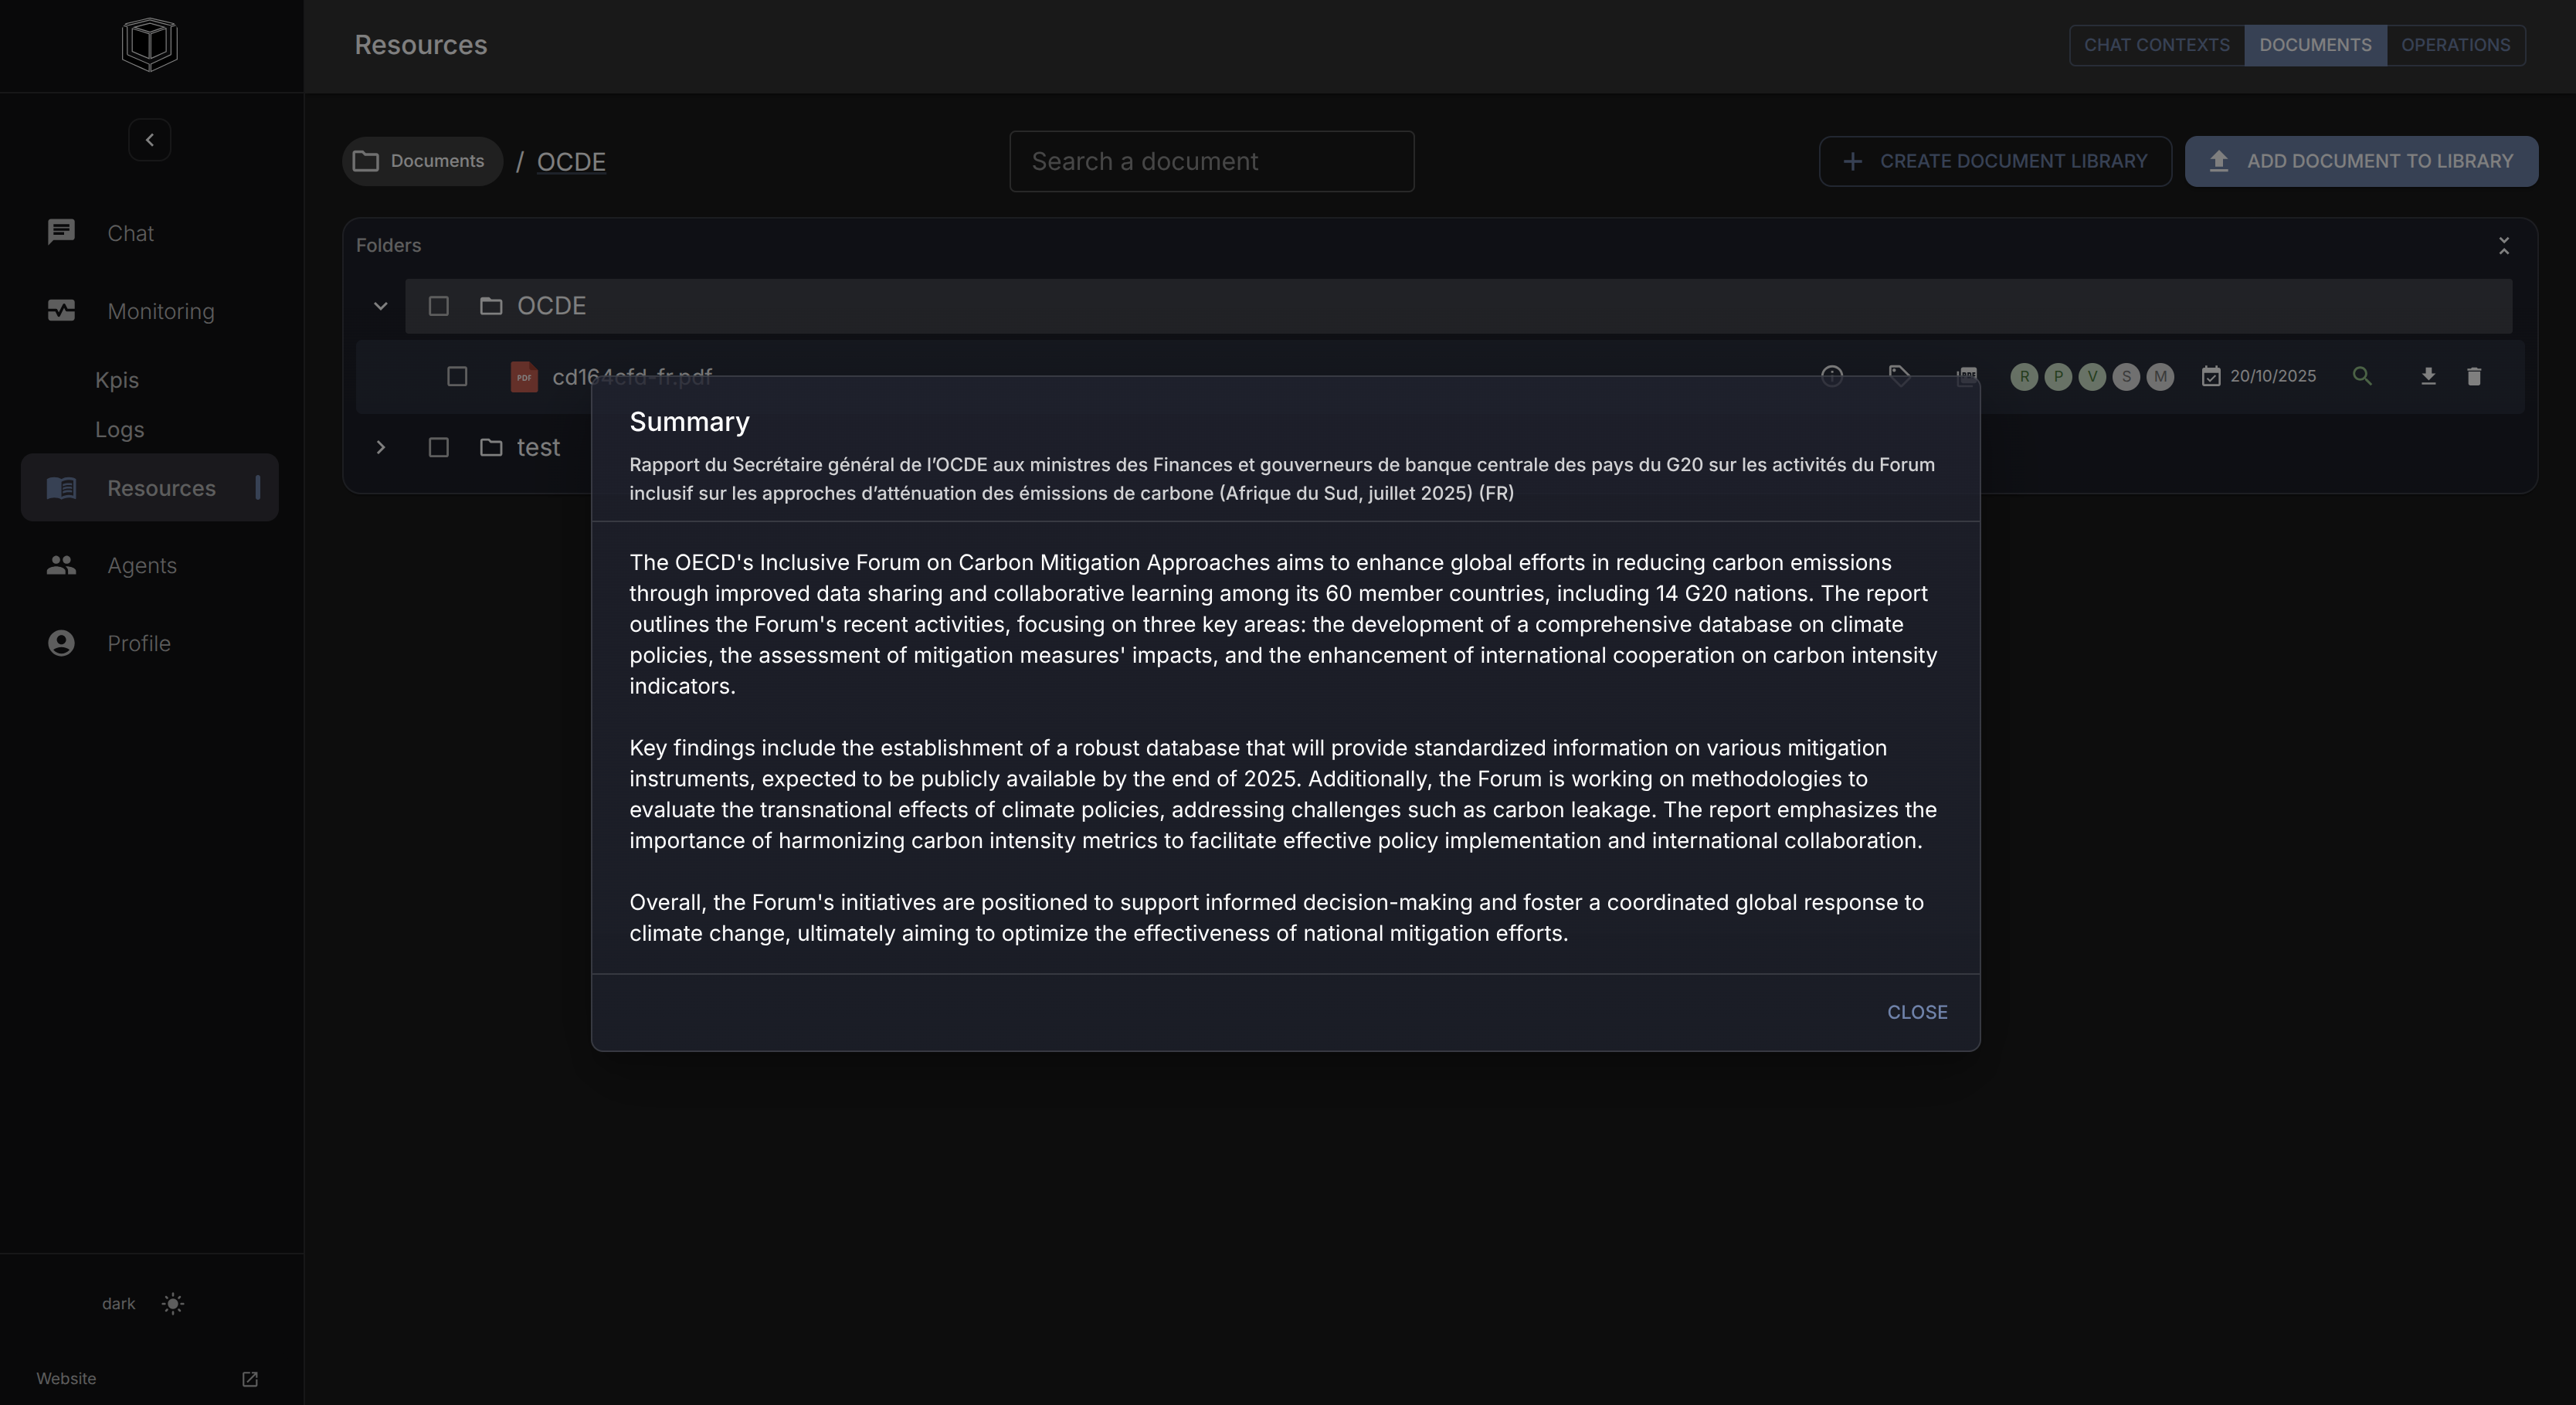Click the trash icon to delete the document
Screen dimensions: 2576x1405
(2473, 376)
